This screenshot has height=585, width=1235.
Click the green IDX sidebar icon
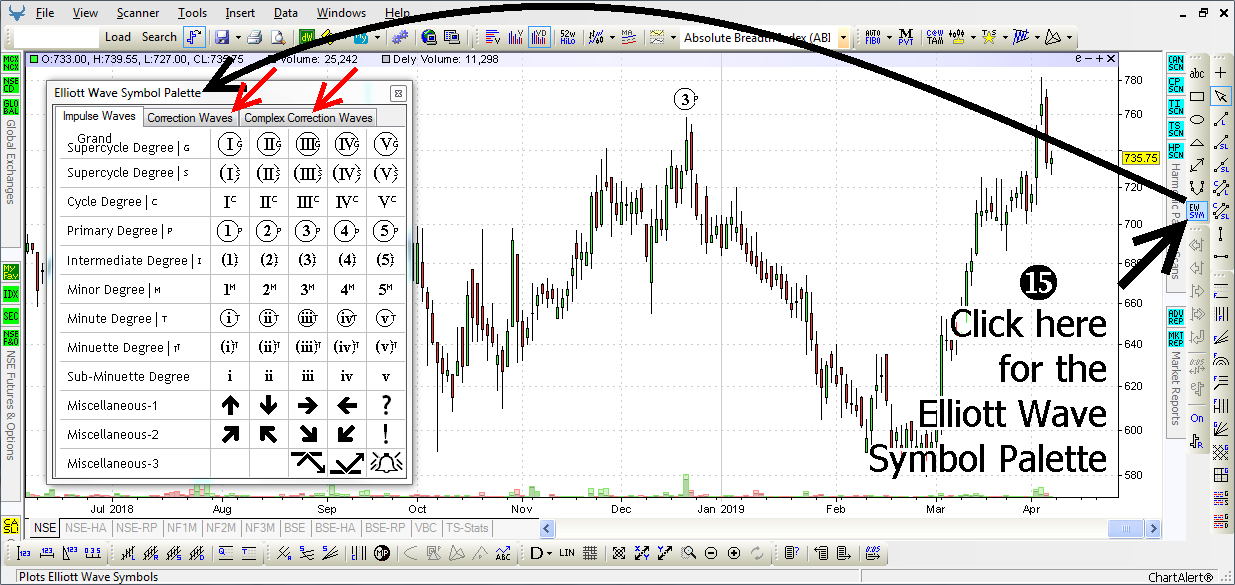(11, 294)
